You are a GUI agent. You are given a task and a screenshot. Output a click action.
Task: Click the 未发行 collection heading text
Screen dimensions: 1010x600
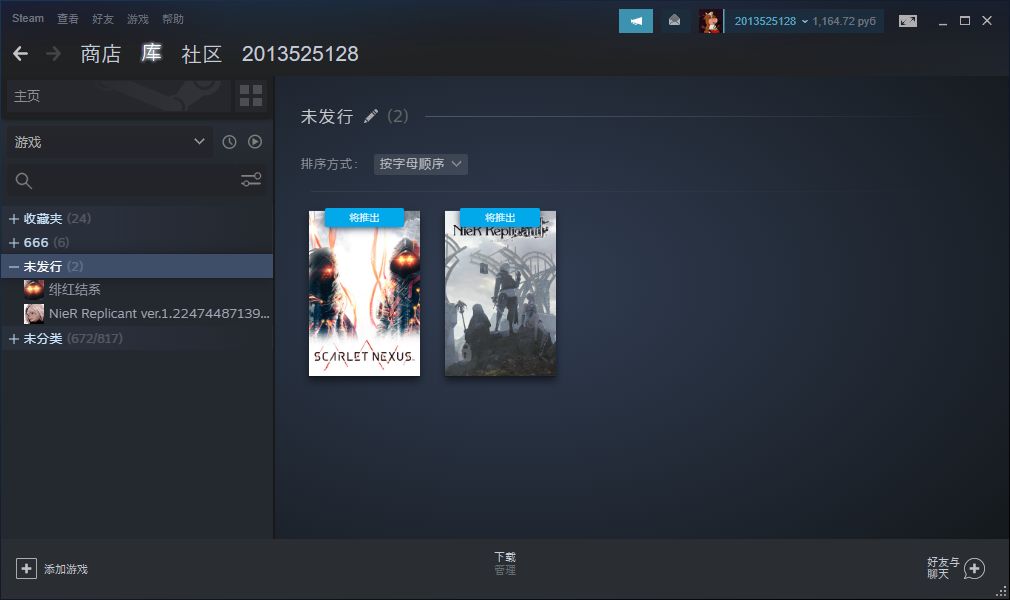pos(327,117)
